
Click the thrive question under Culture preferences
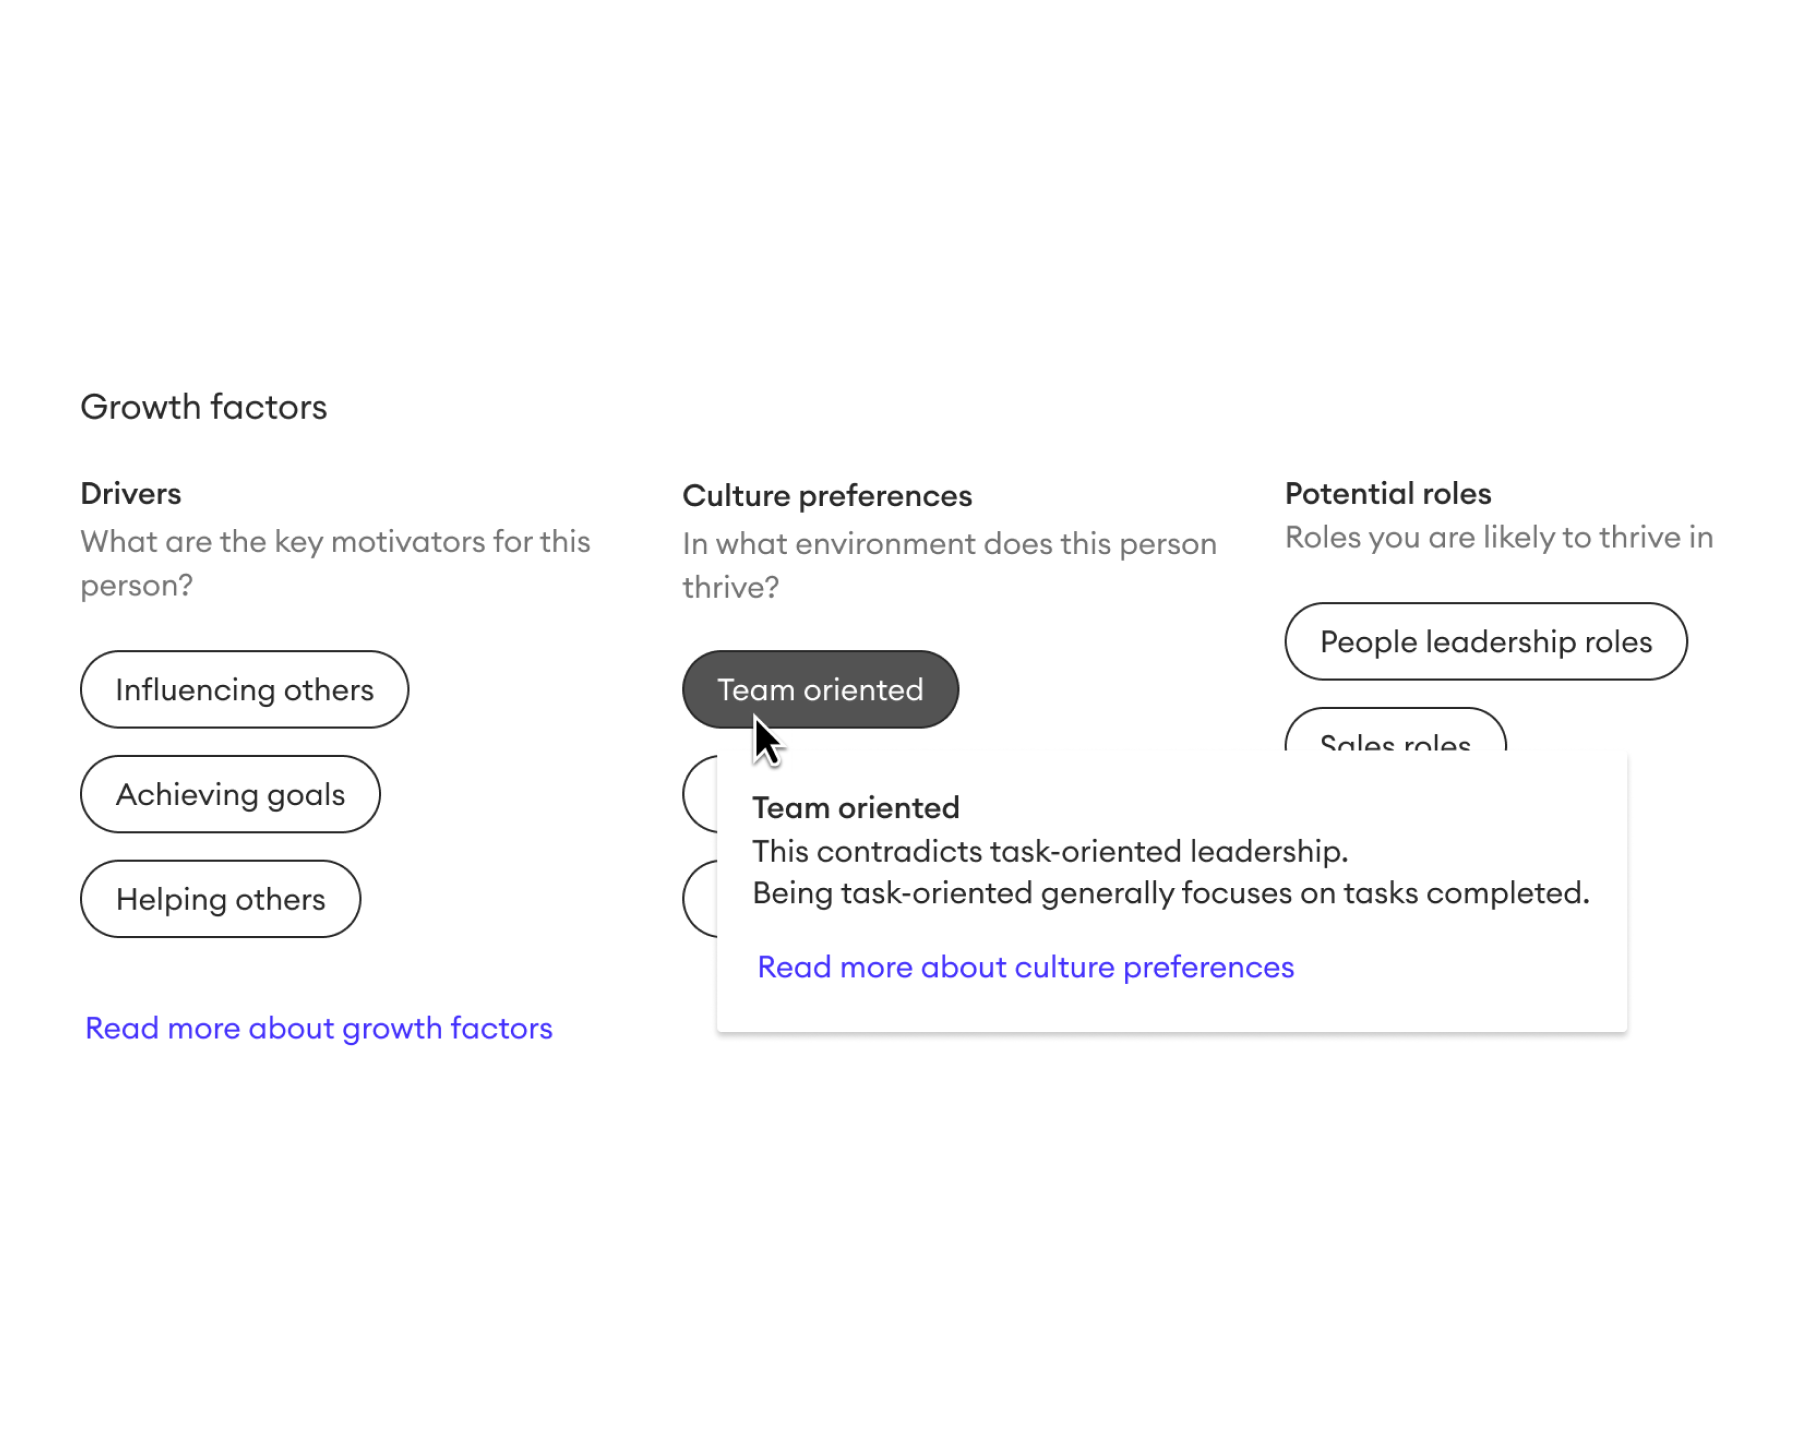pyautogui.click(x=948, y=564)
